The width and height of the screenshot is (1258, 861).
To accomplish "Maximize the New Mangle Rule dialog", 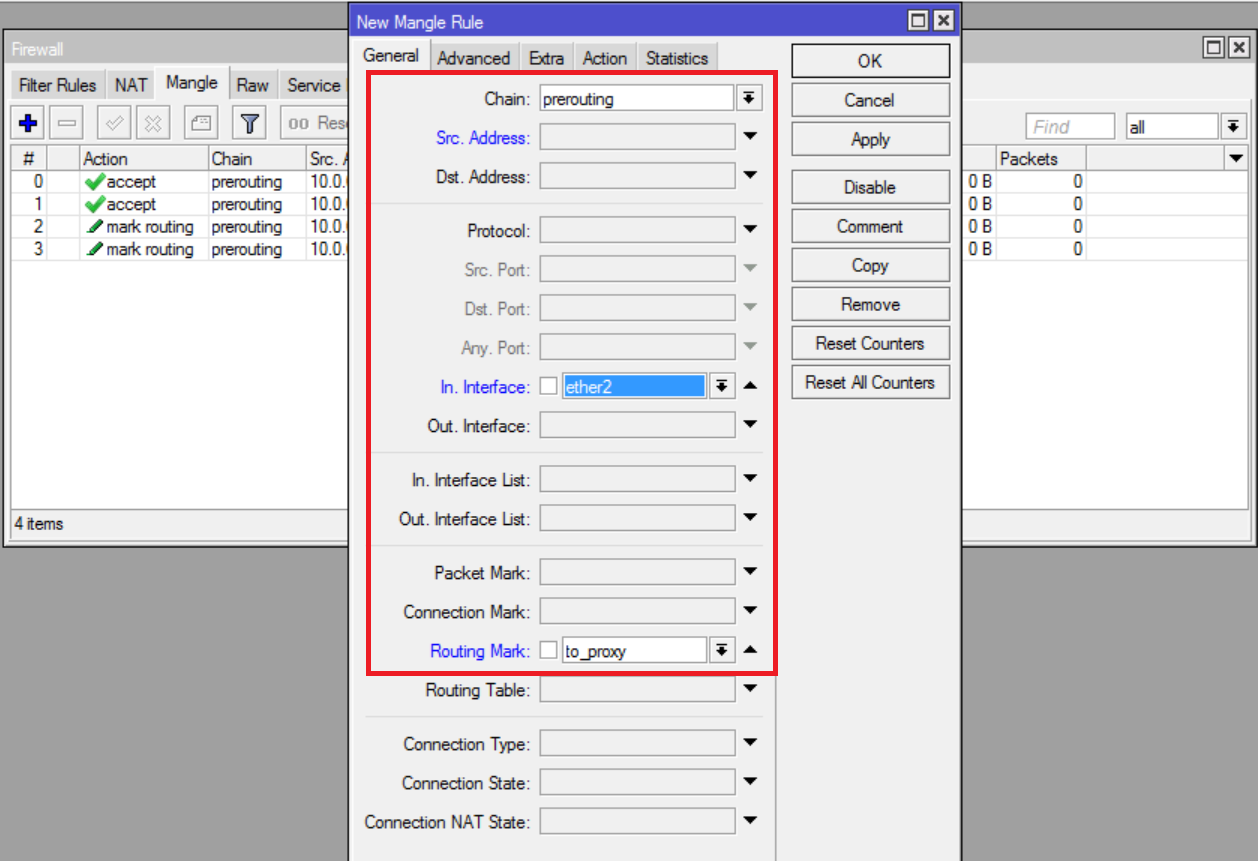I will point(918,21).
